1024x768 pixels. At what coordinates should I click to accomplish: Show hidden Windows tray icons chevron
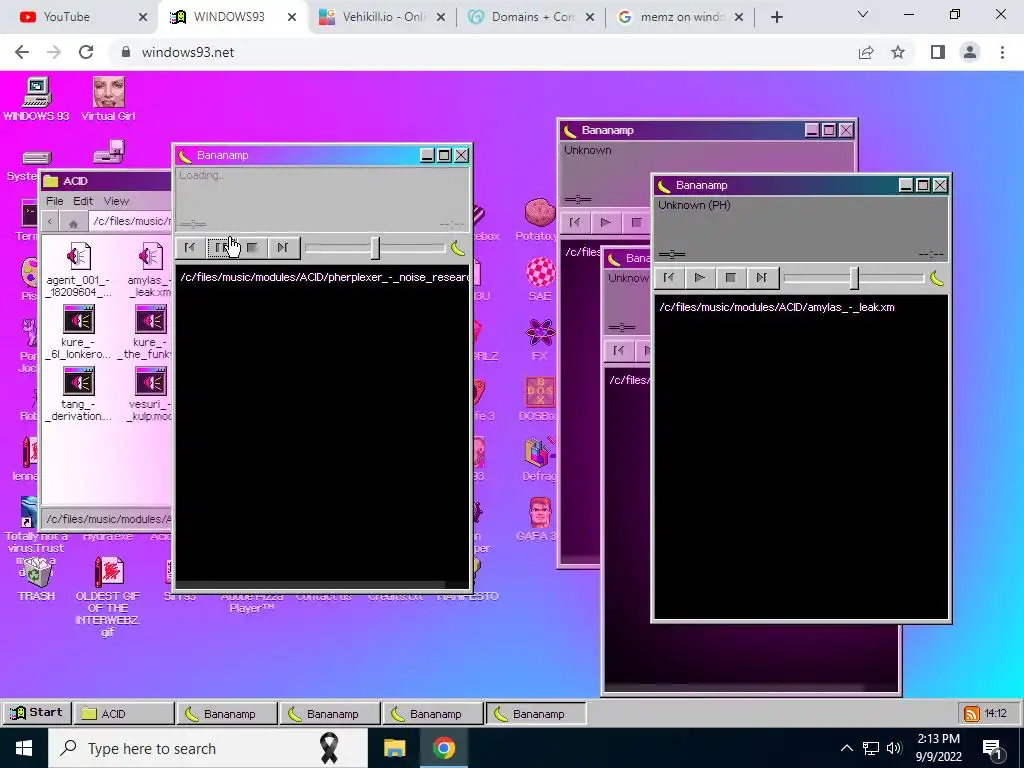point(846,748)
